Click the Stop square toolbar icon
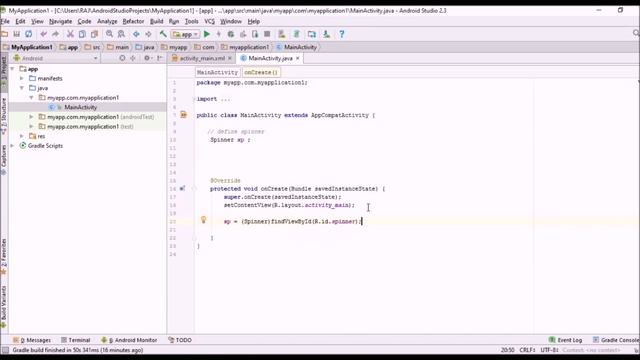Viewport: 640px width, 360px height. click(267, 34)
